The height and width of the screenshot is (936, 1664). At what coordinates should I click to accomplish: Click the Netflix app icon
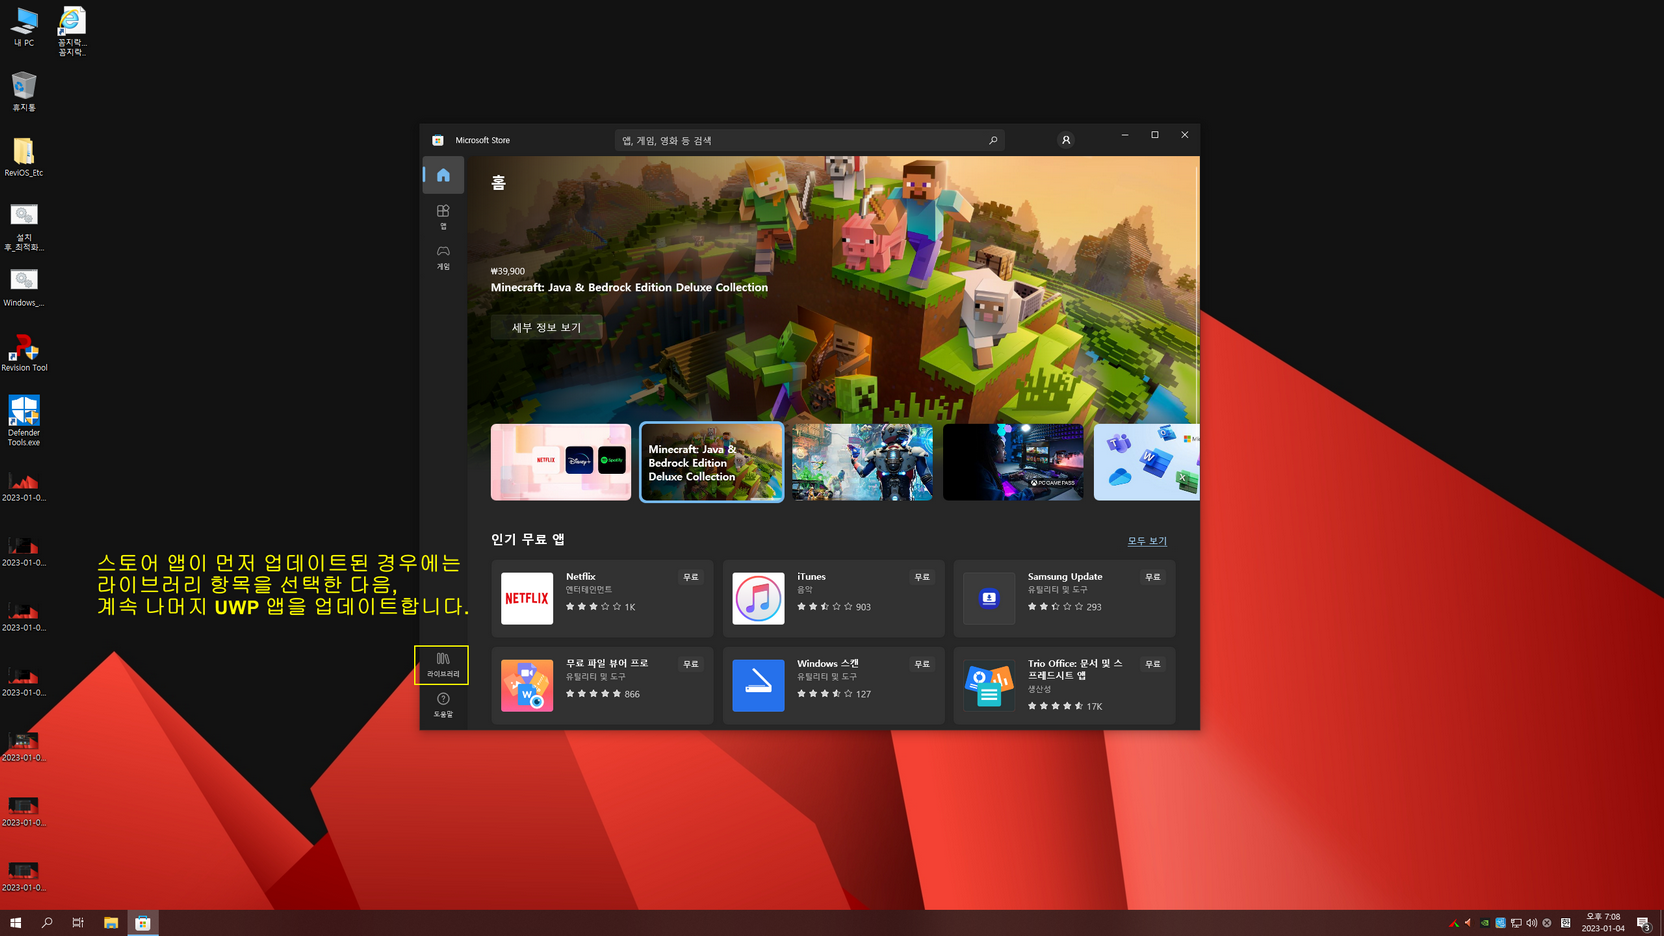click(527, 598)
